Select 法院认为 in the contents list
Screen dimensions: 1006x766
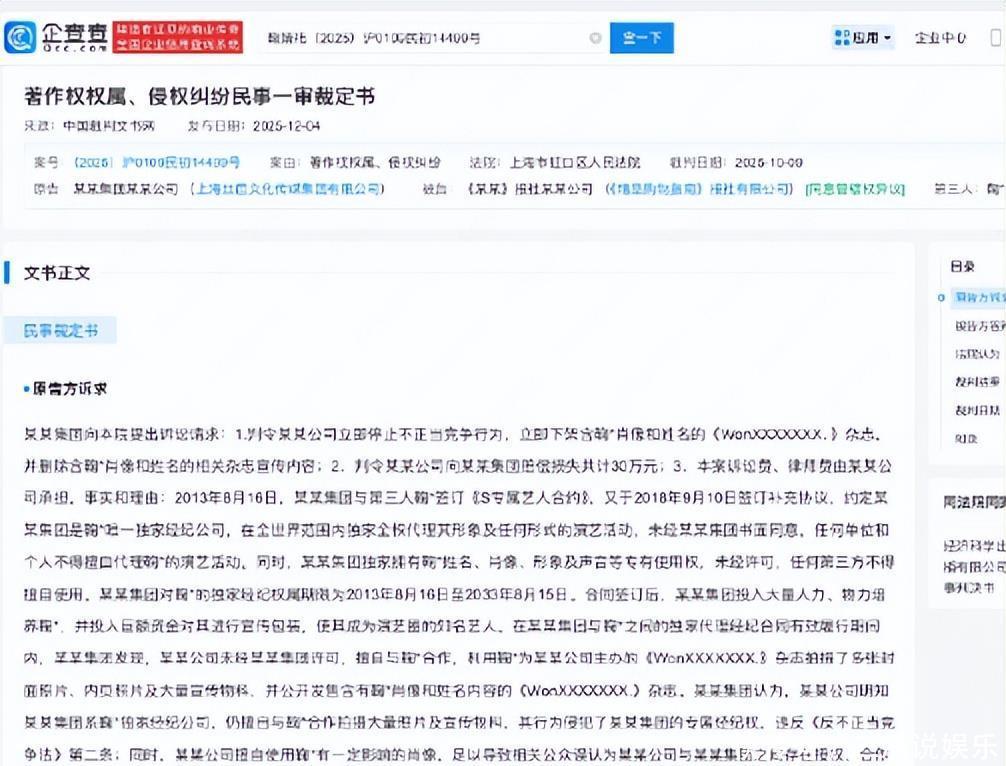975,353
